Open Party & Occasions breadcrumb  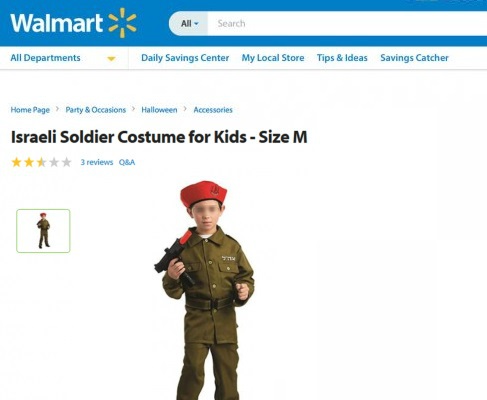[x=96, y=110]
